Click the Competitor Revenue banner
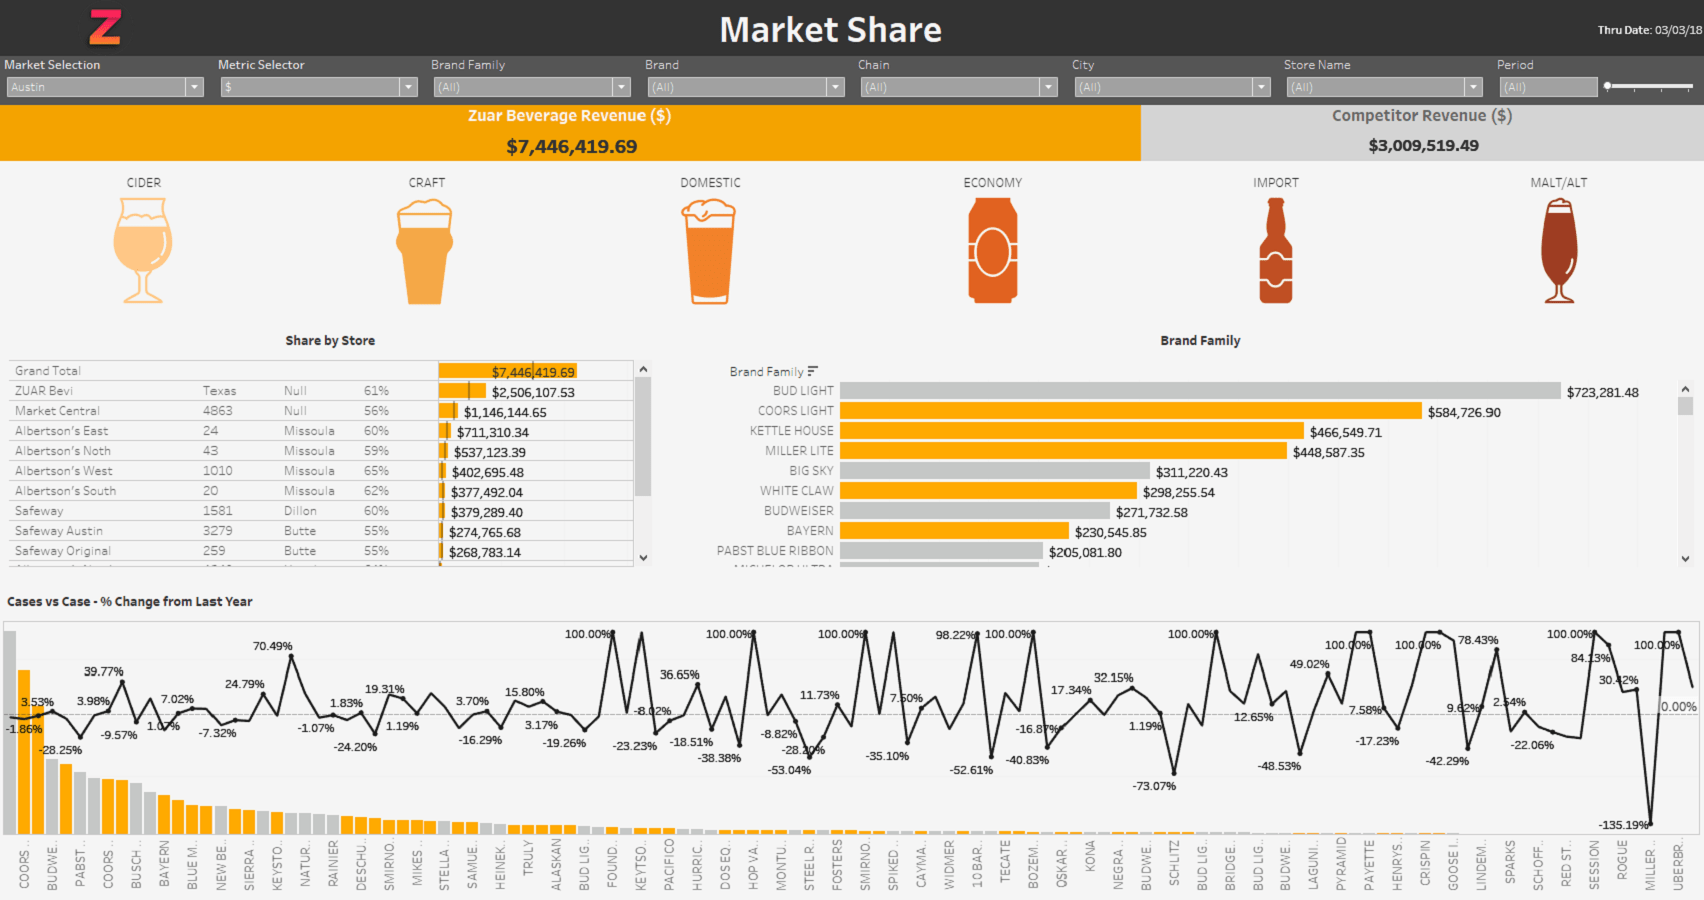Viewport: 1704px width, 900px height. (x=1422, y=132)
